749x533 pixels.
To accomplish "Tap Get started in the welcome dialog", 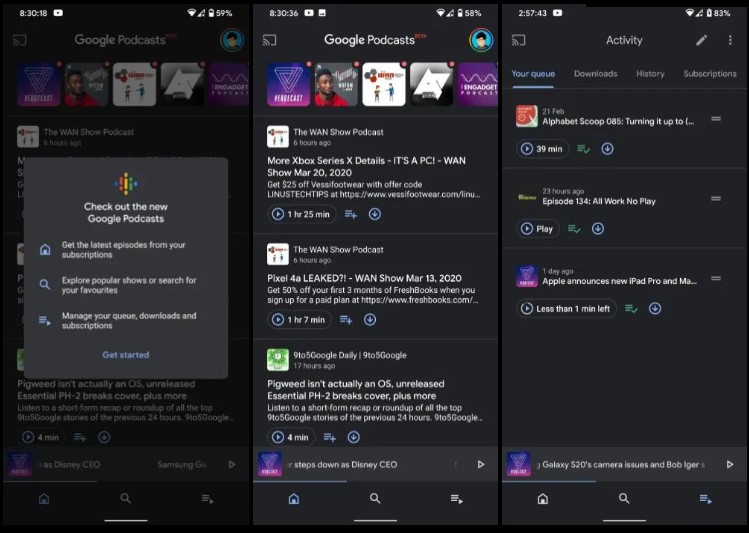I will pyautogui.click(x=126, y=355).
